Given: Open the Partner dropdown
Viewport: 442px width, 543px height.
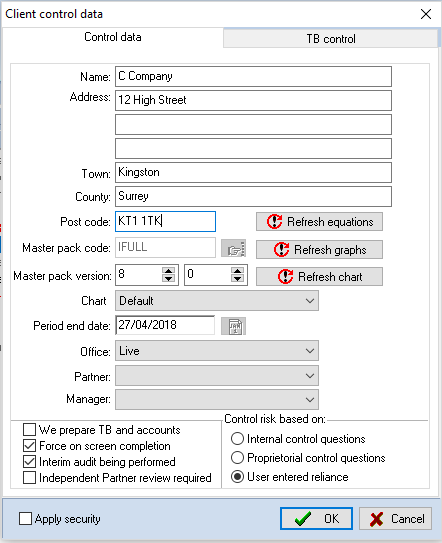Looking at the screenshot, I should (x=217, y=376).
